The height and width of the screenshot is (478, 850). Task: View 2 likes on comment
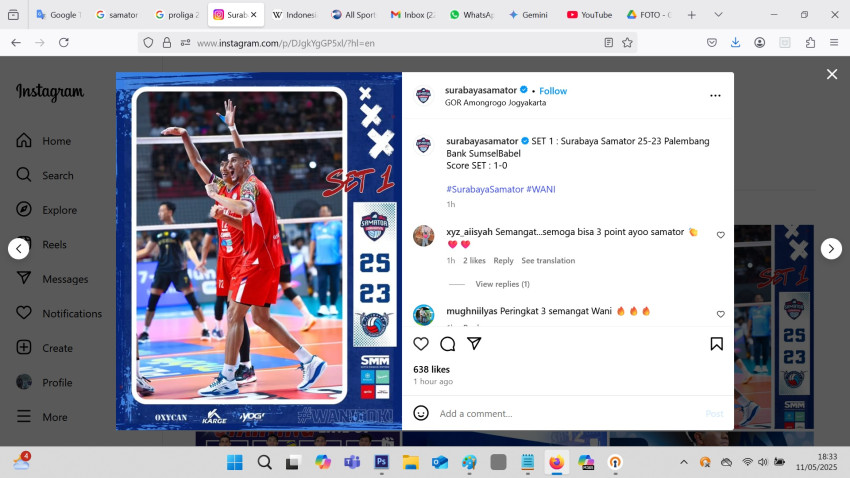click(474, 261)
